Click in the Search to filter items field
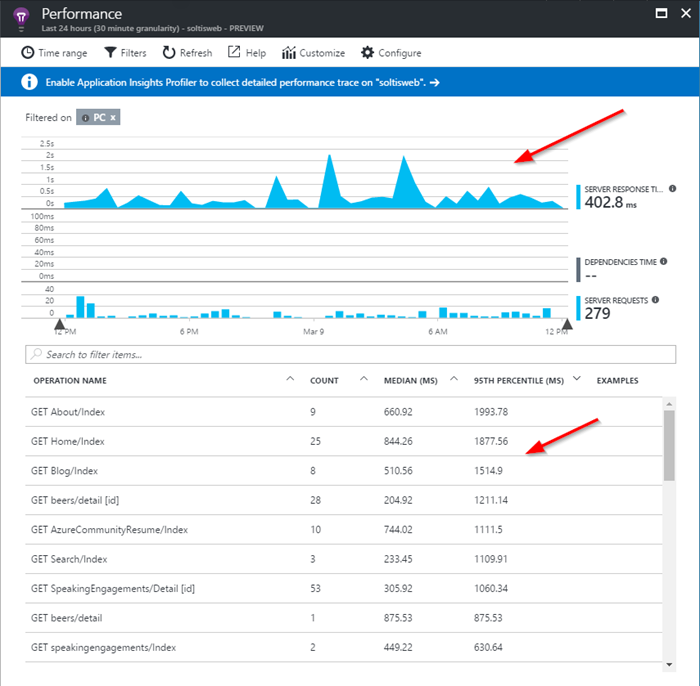 (350, 354)
